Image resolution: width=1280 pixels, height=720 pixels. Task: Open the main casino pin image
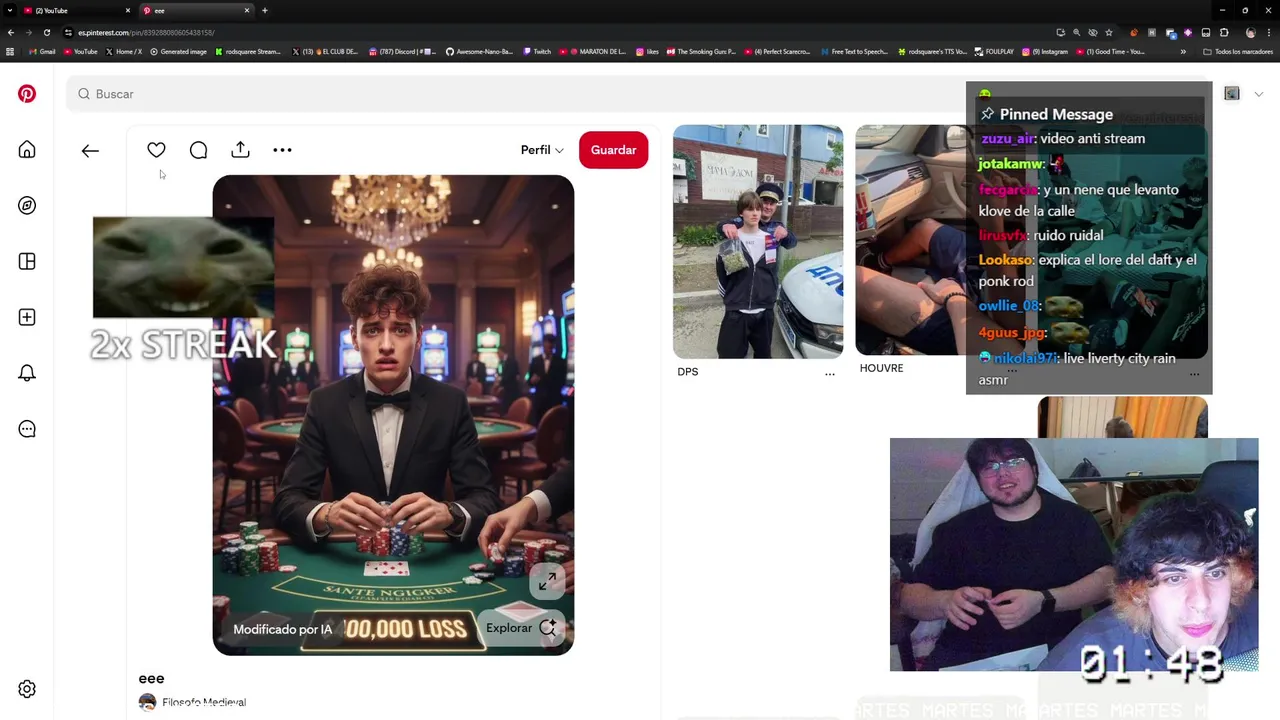pos(393,415)
